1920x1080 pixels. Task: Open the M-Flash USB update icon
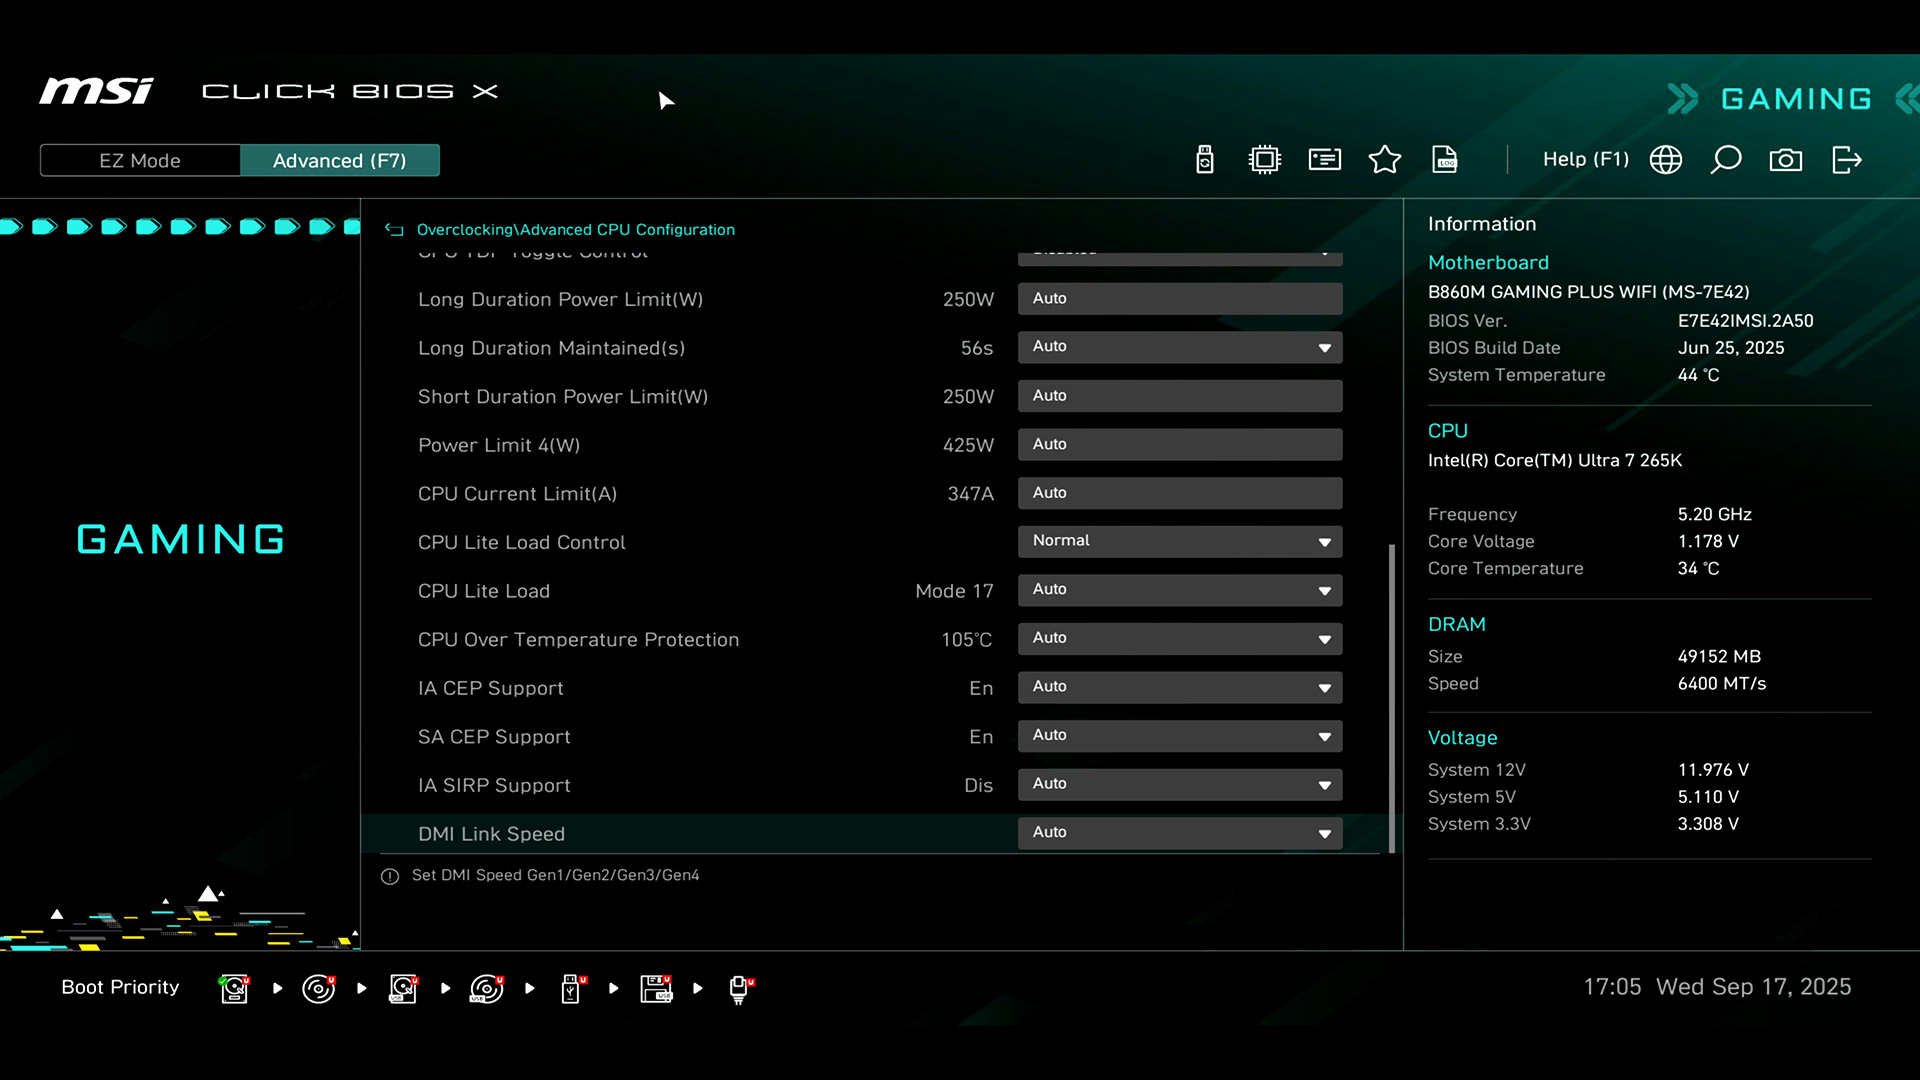coord(1204,160)
